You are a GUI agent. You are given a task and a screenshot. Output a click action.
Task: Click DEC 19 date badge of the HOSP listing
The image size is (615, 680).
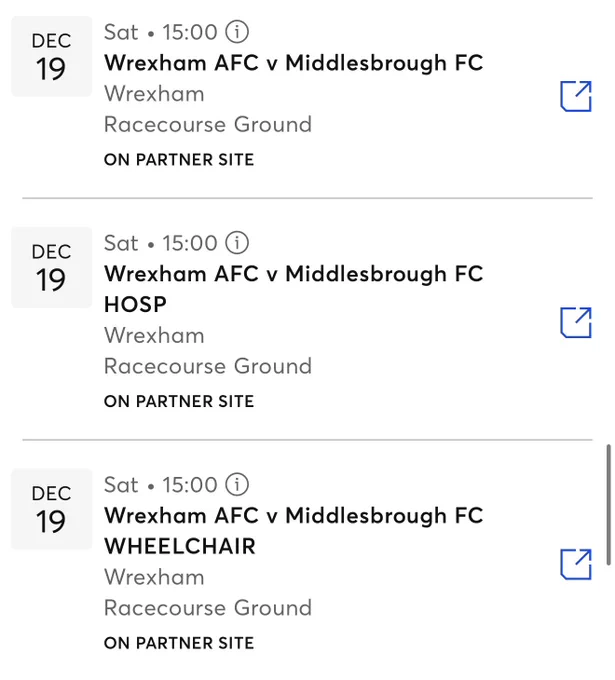click(52, 267)
